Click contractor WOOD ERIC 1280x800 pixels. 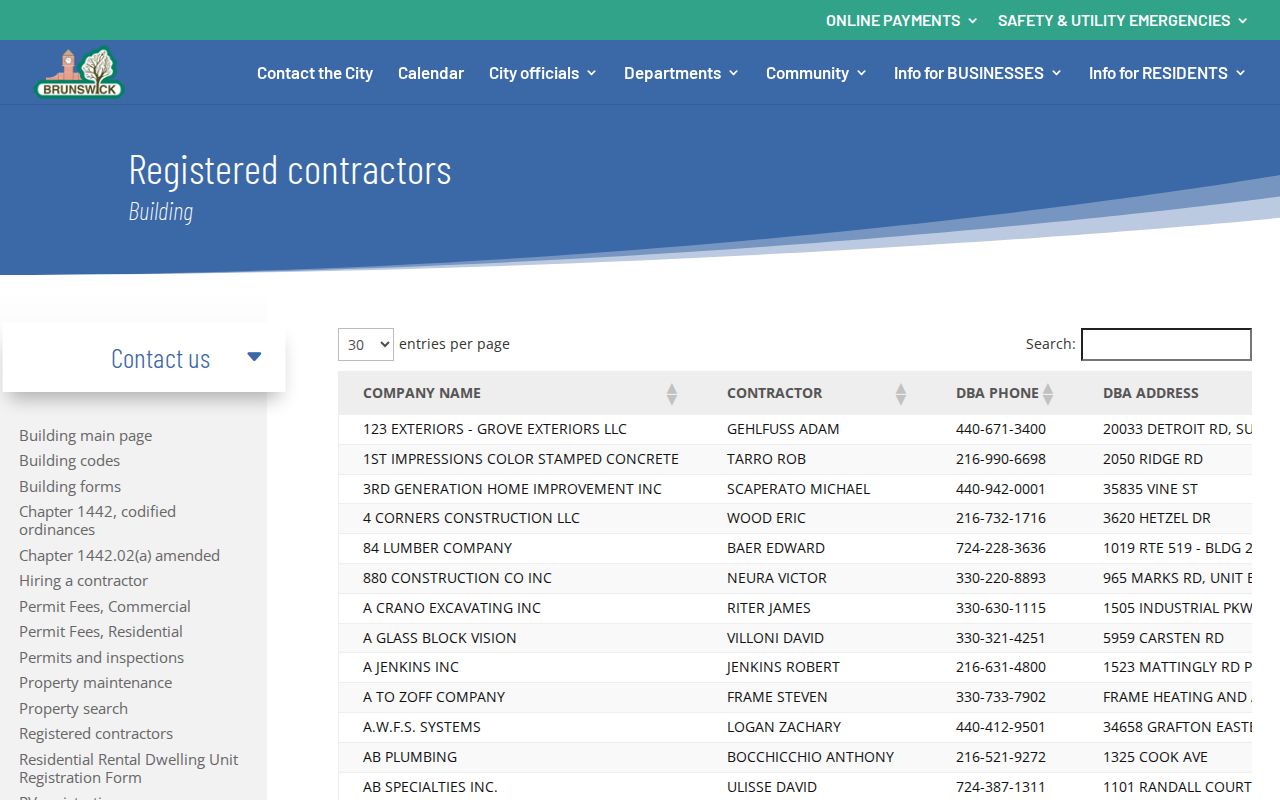click(x=766, y=518)
